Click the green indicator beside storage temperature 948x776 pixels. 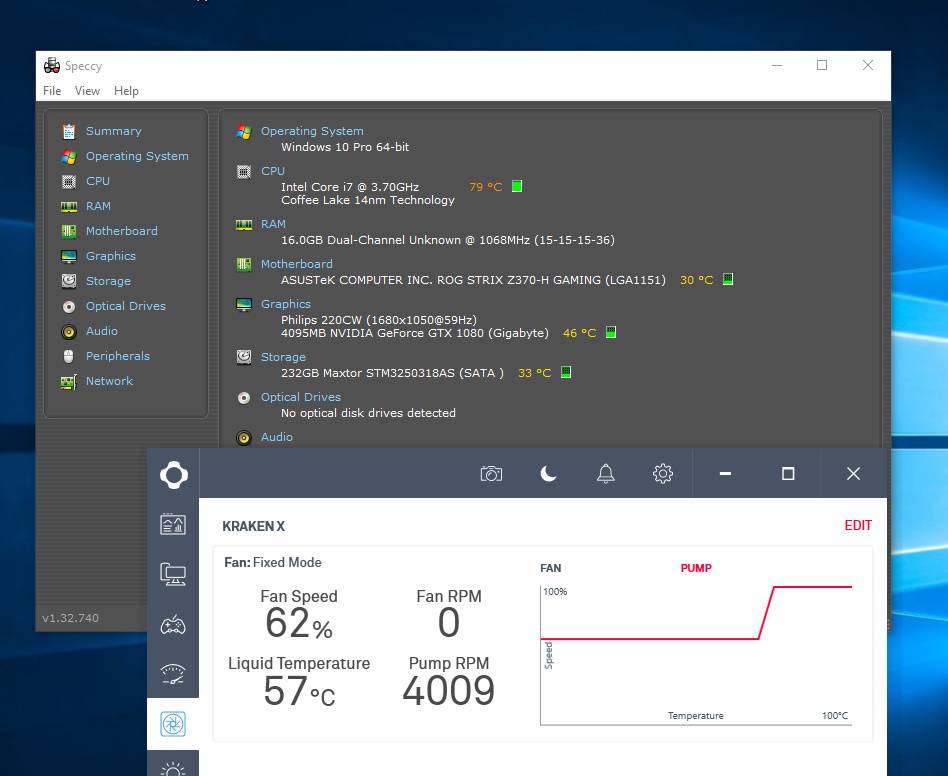pyautogui.click(x=566, y=372)
